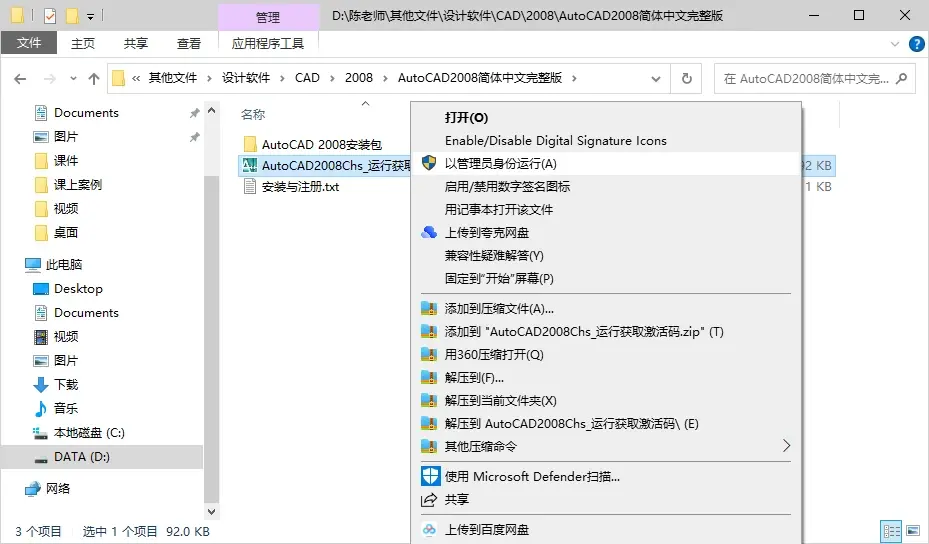Select DATA (D:) drive
This screenshot has height=544, width=929.
102,457
